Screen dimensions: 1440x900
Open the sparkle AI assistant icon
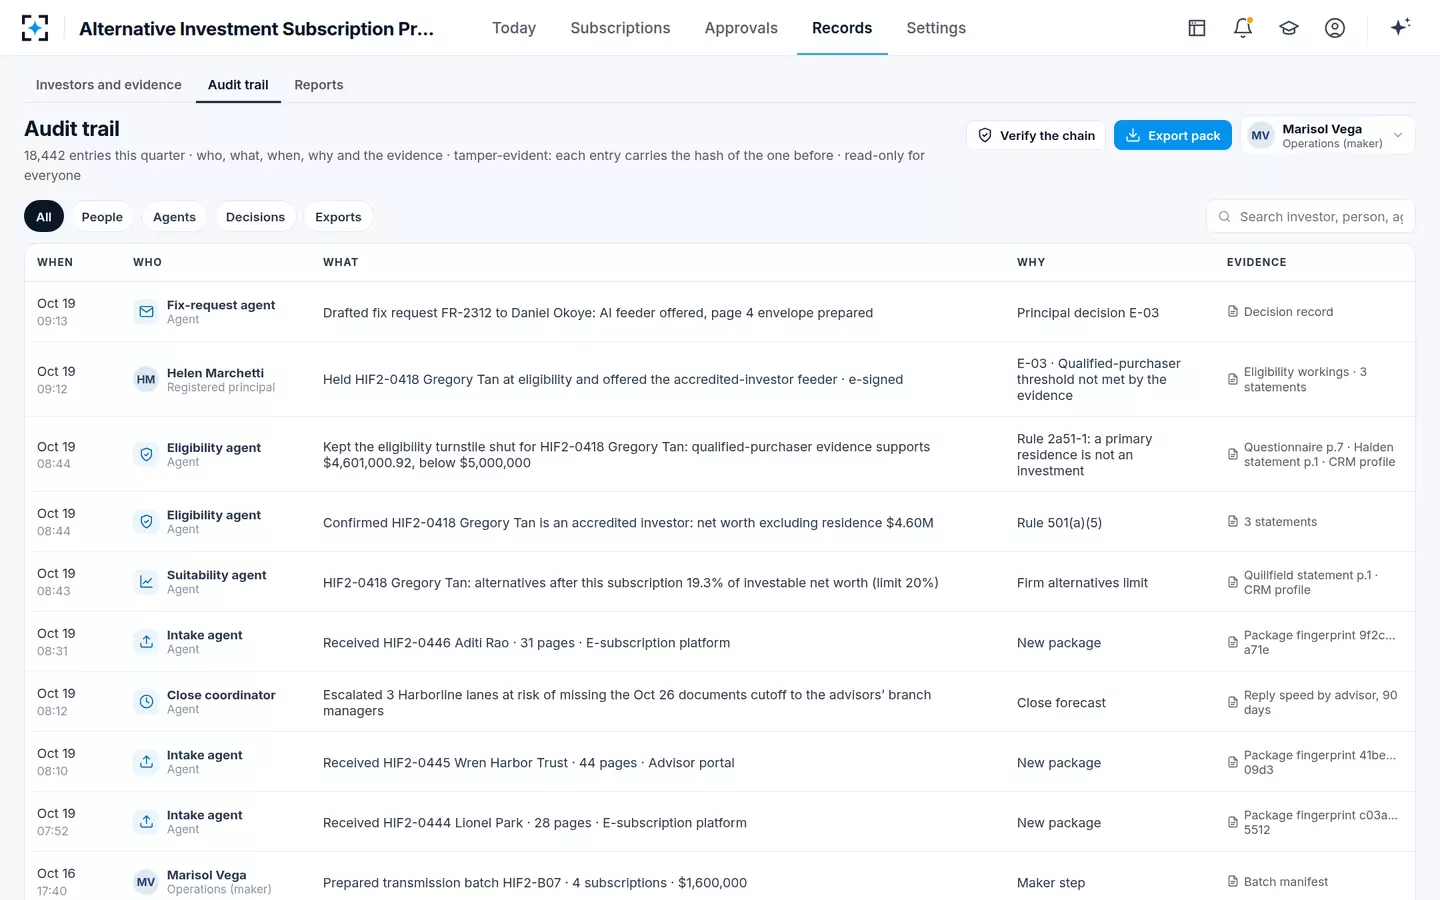click(1400, 27)
